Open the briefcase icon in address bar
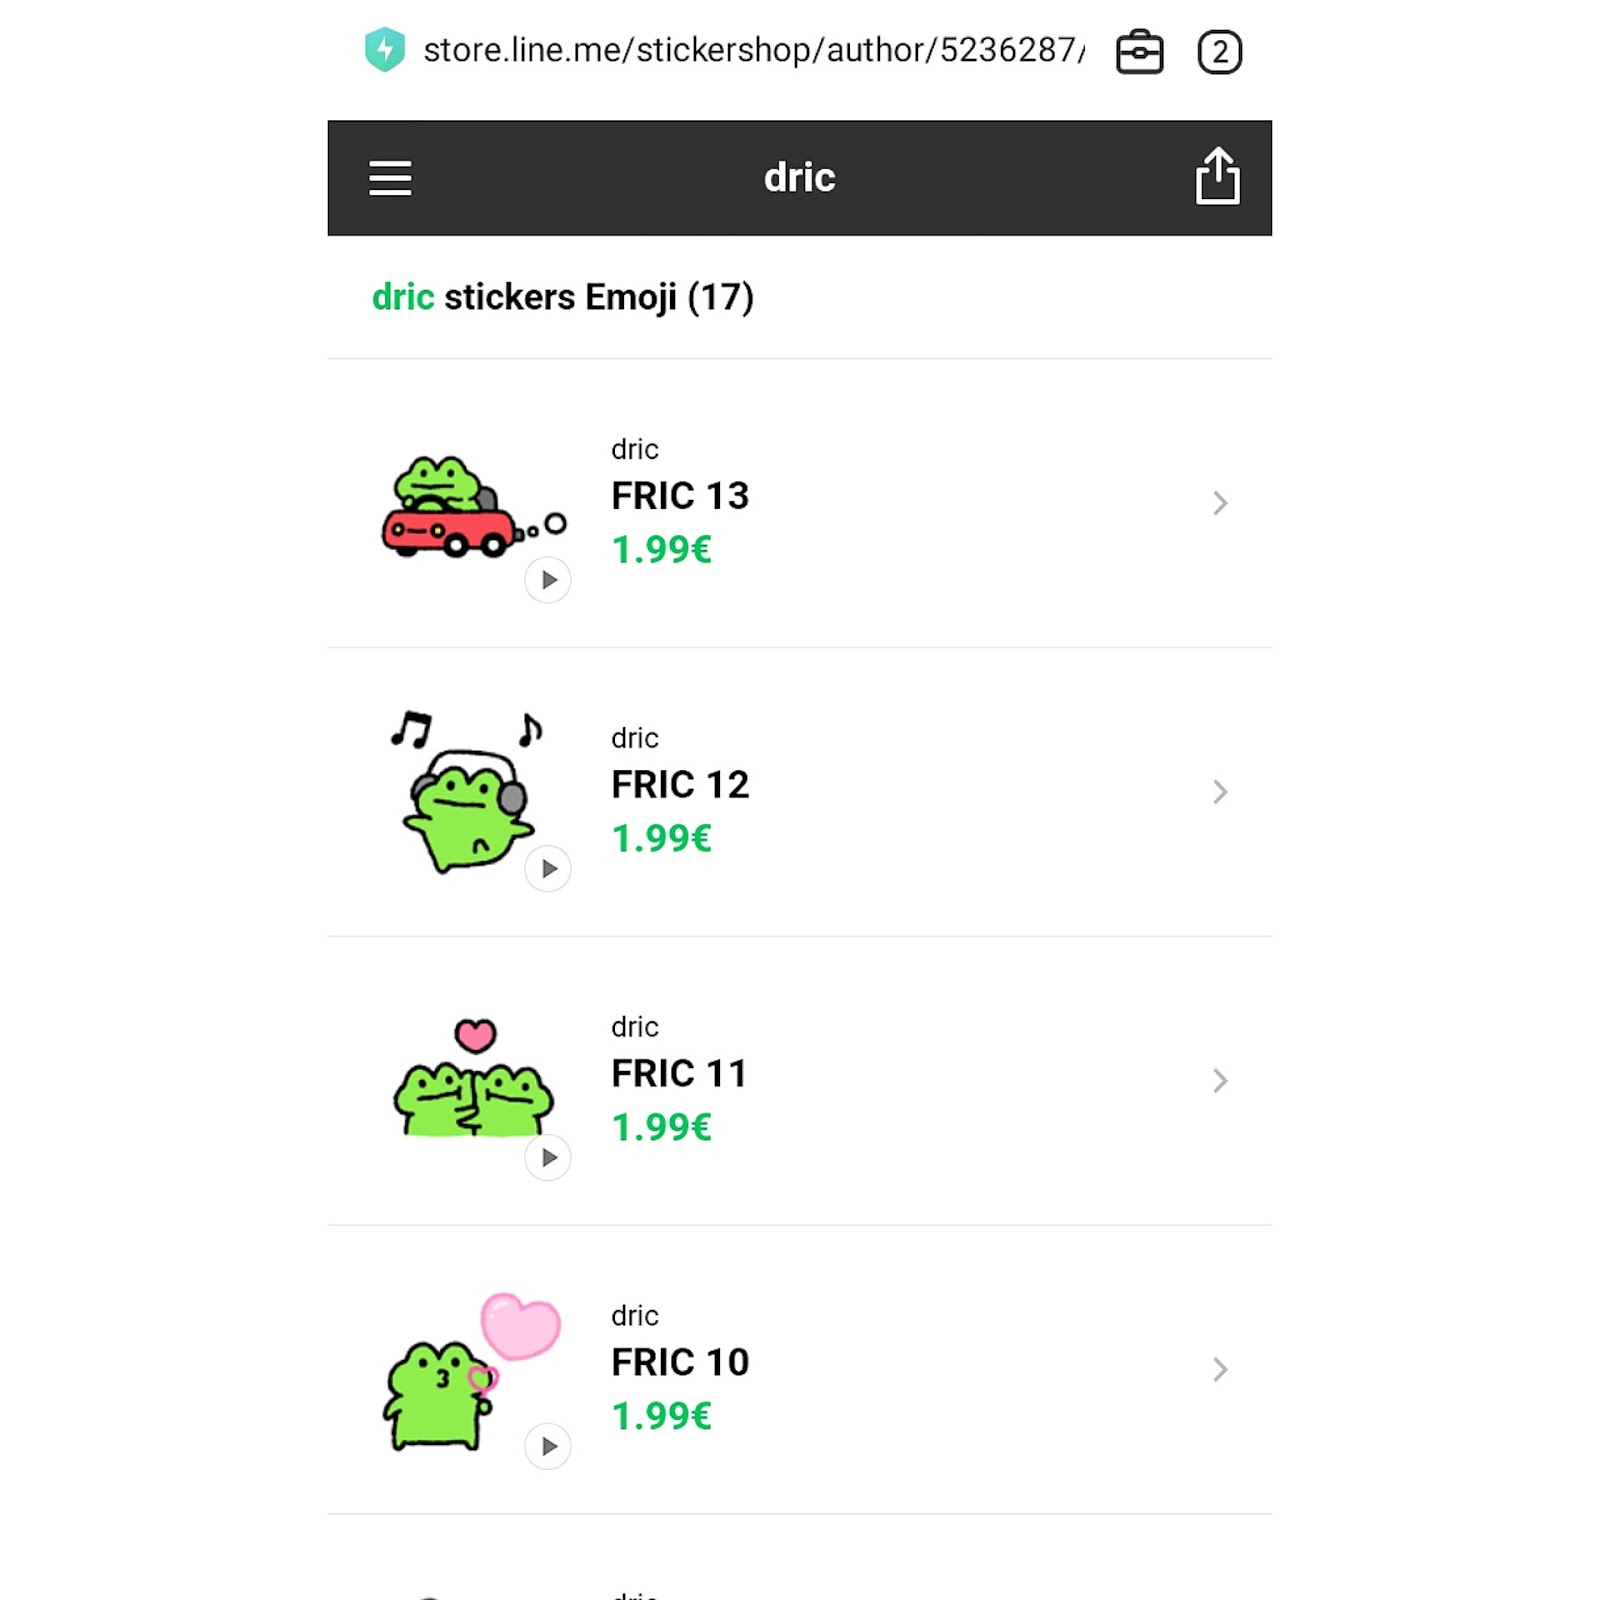The width and height of the screenshot is (1600, 1600). [x=1139, y=52]
